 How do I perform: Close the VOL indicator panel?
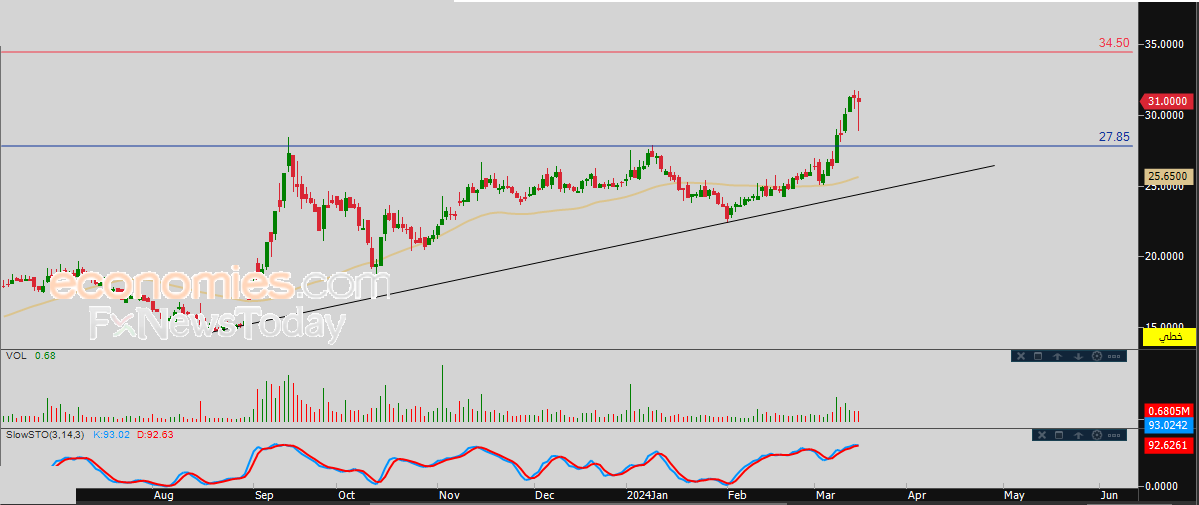coord(1021,356)
